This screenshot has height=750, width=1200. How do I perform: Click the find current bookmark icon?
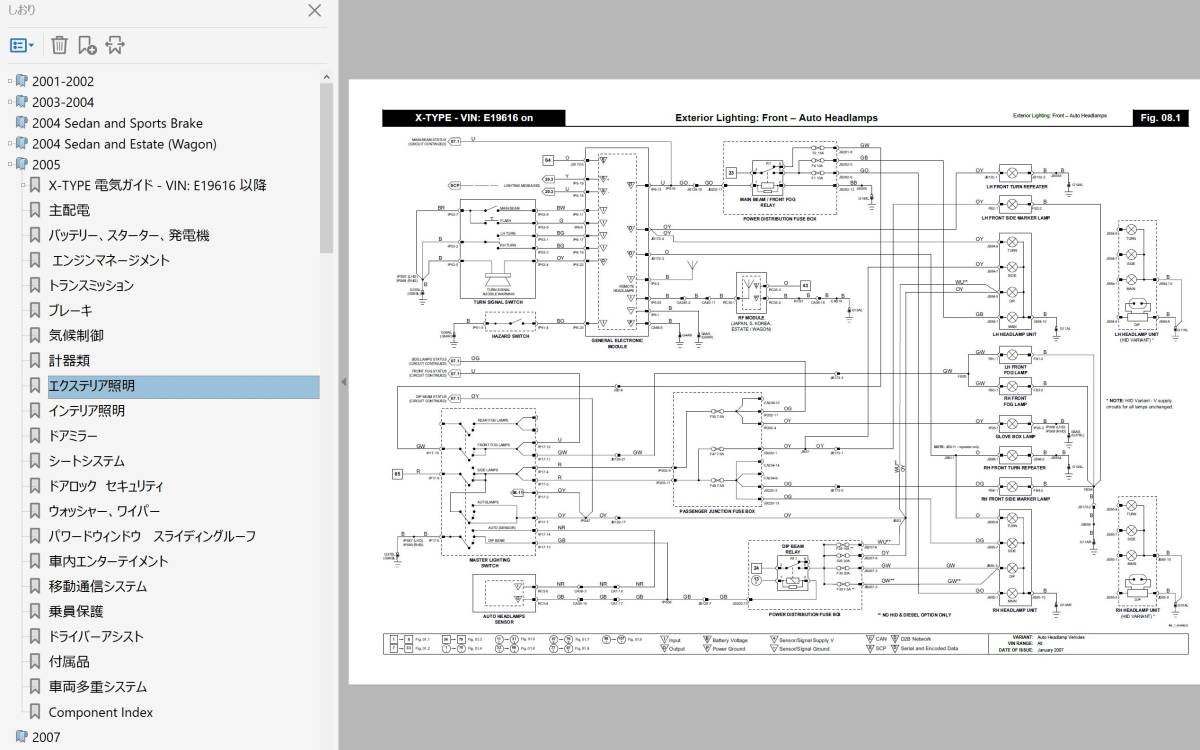(x=115, y=45)
